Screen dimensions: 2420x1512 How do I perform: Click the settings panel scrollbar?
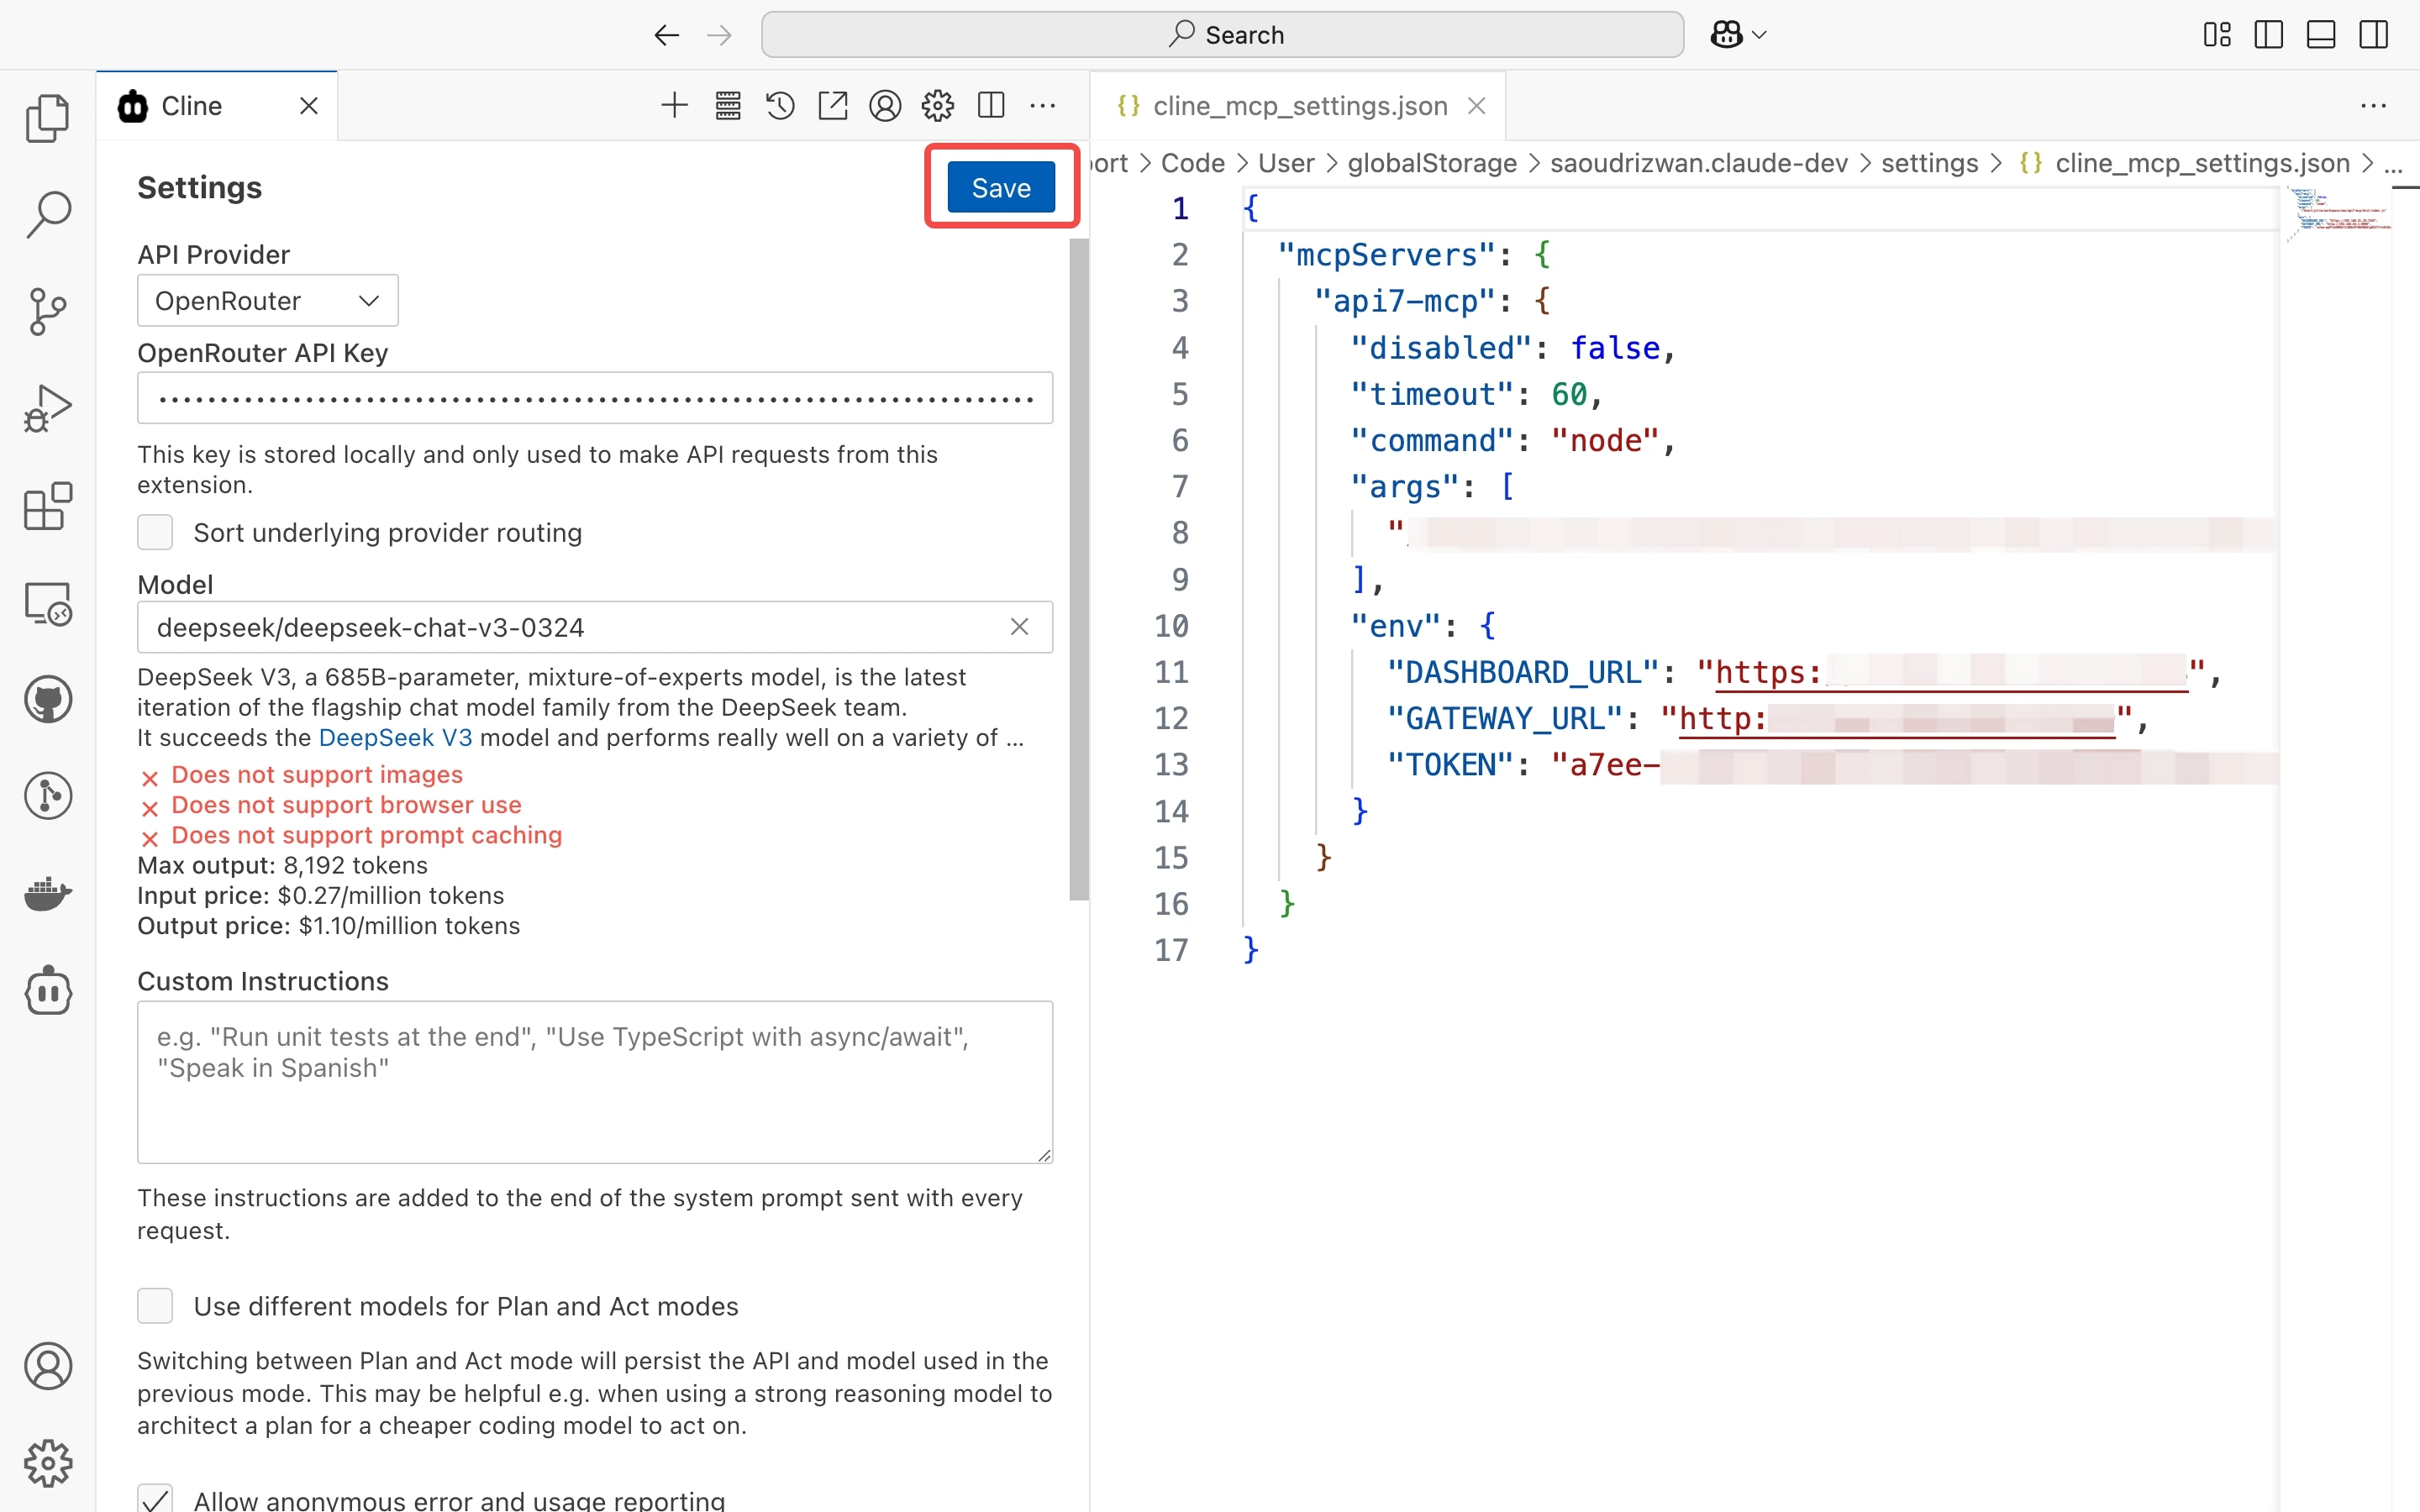coord(1079,569)
